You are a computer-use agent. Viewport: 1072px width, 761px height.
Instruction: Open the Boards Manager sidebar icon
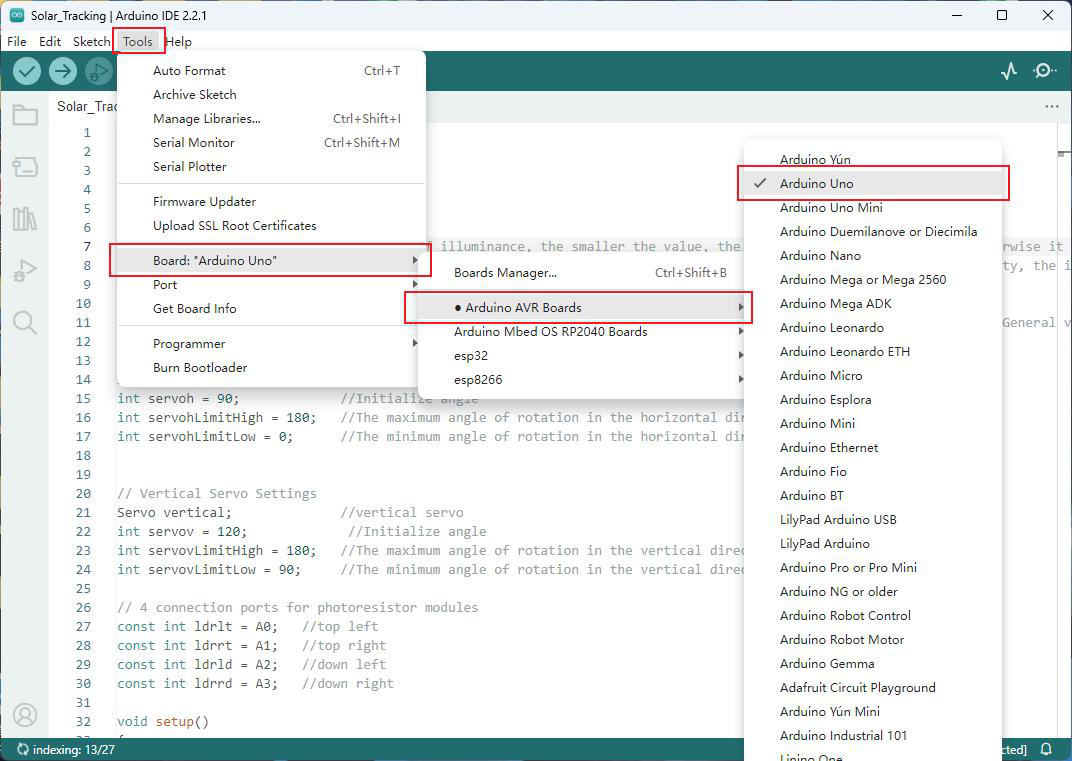tap(25, 167)
